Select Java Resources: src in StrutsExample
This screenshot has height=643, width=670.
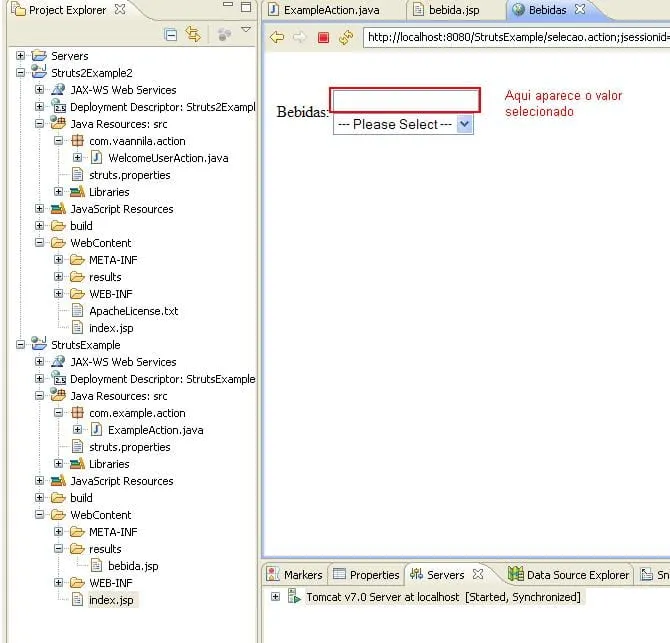click(119, 396)
